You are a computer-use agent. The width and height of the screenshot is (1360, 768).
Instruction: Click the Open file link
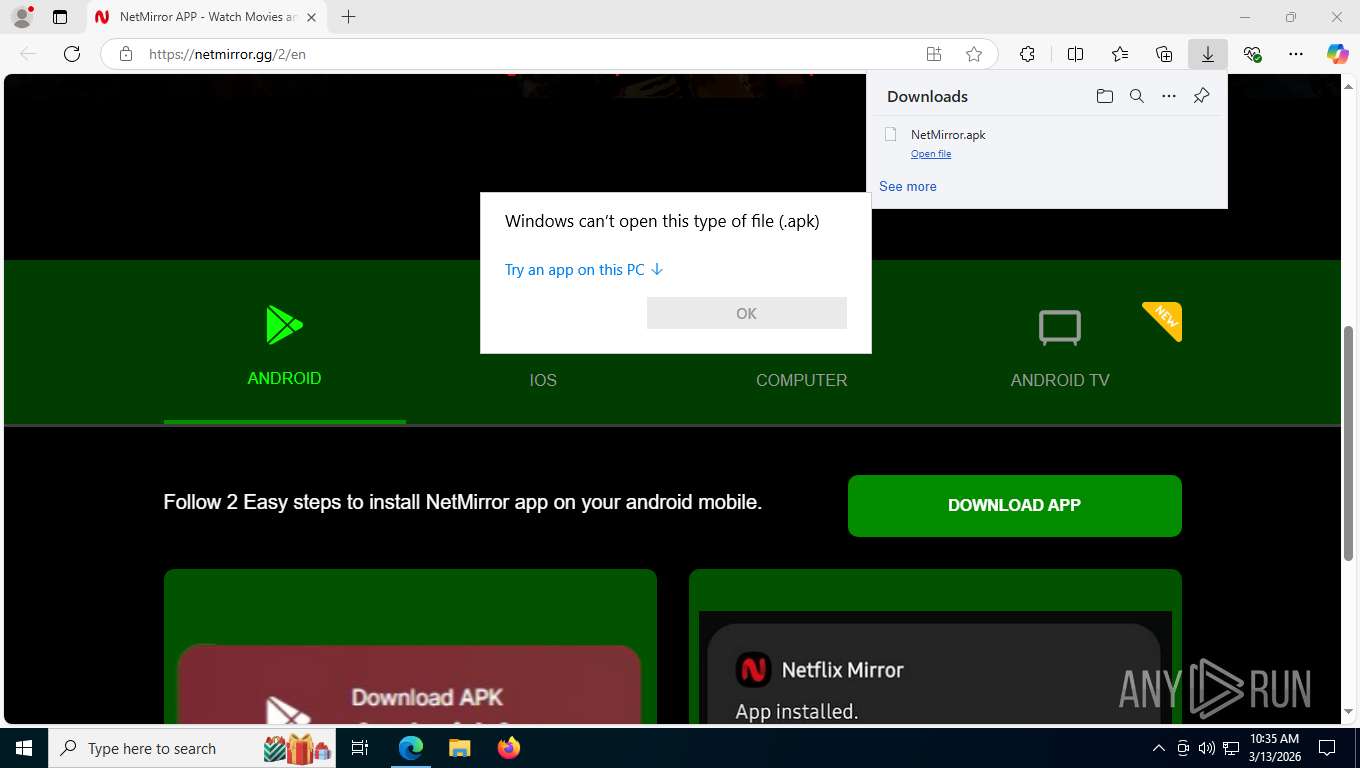(931, 154)
